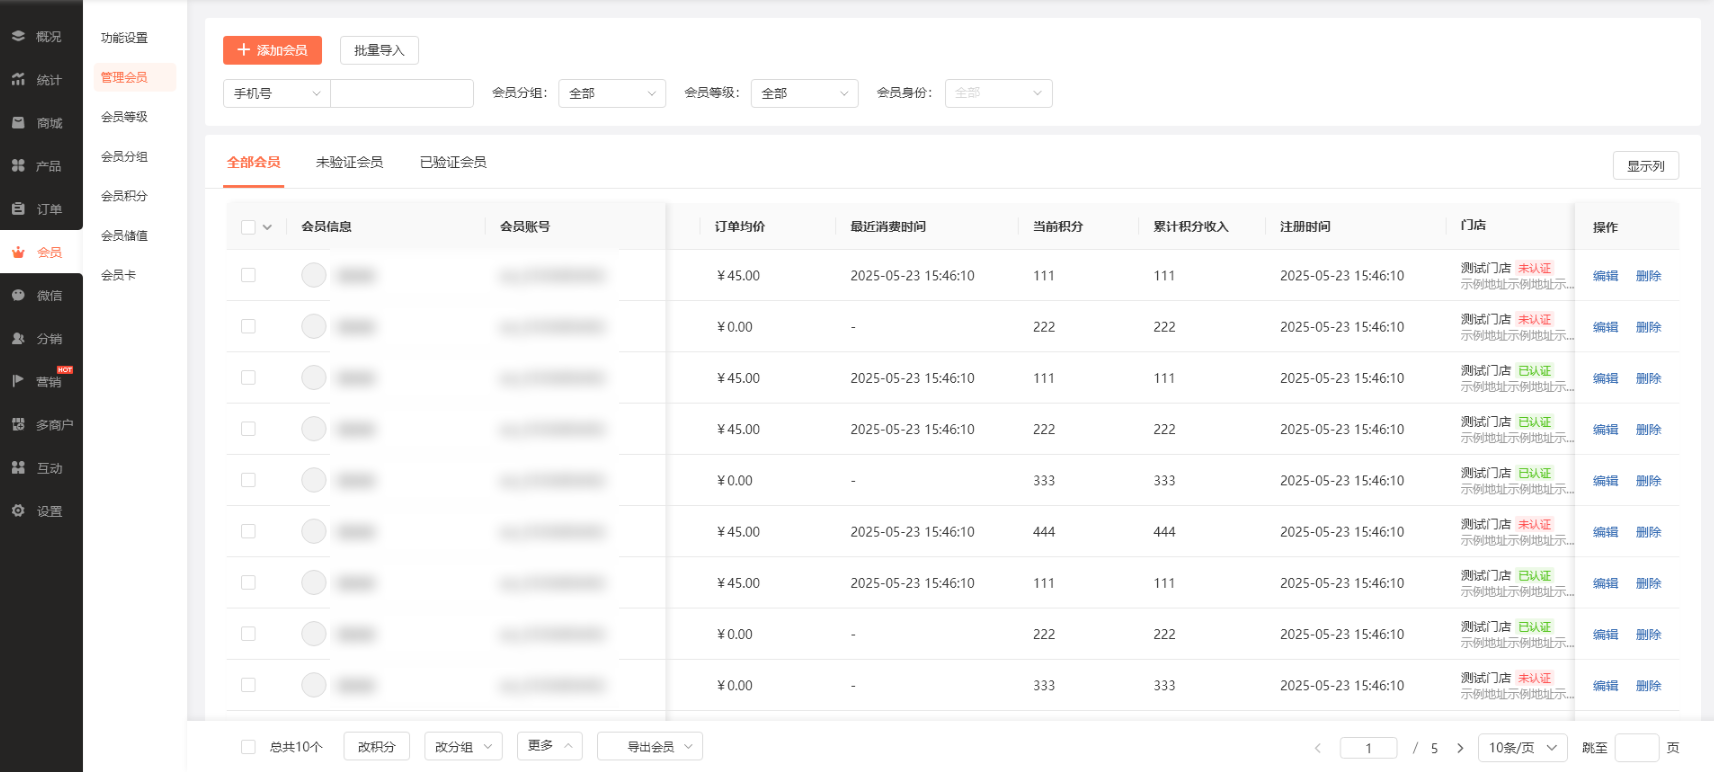The width and height of the screenshot is (1714, 772).
Task: Open 功能设置 in the submenu
Action: pos(124,38)
